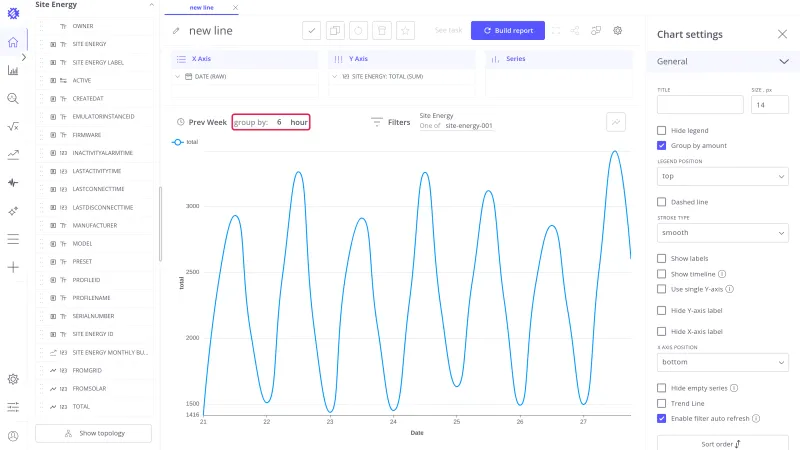
Task: Select the new line tab
Action: click(202, 8)
